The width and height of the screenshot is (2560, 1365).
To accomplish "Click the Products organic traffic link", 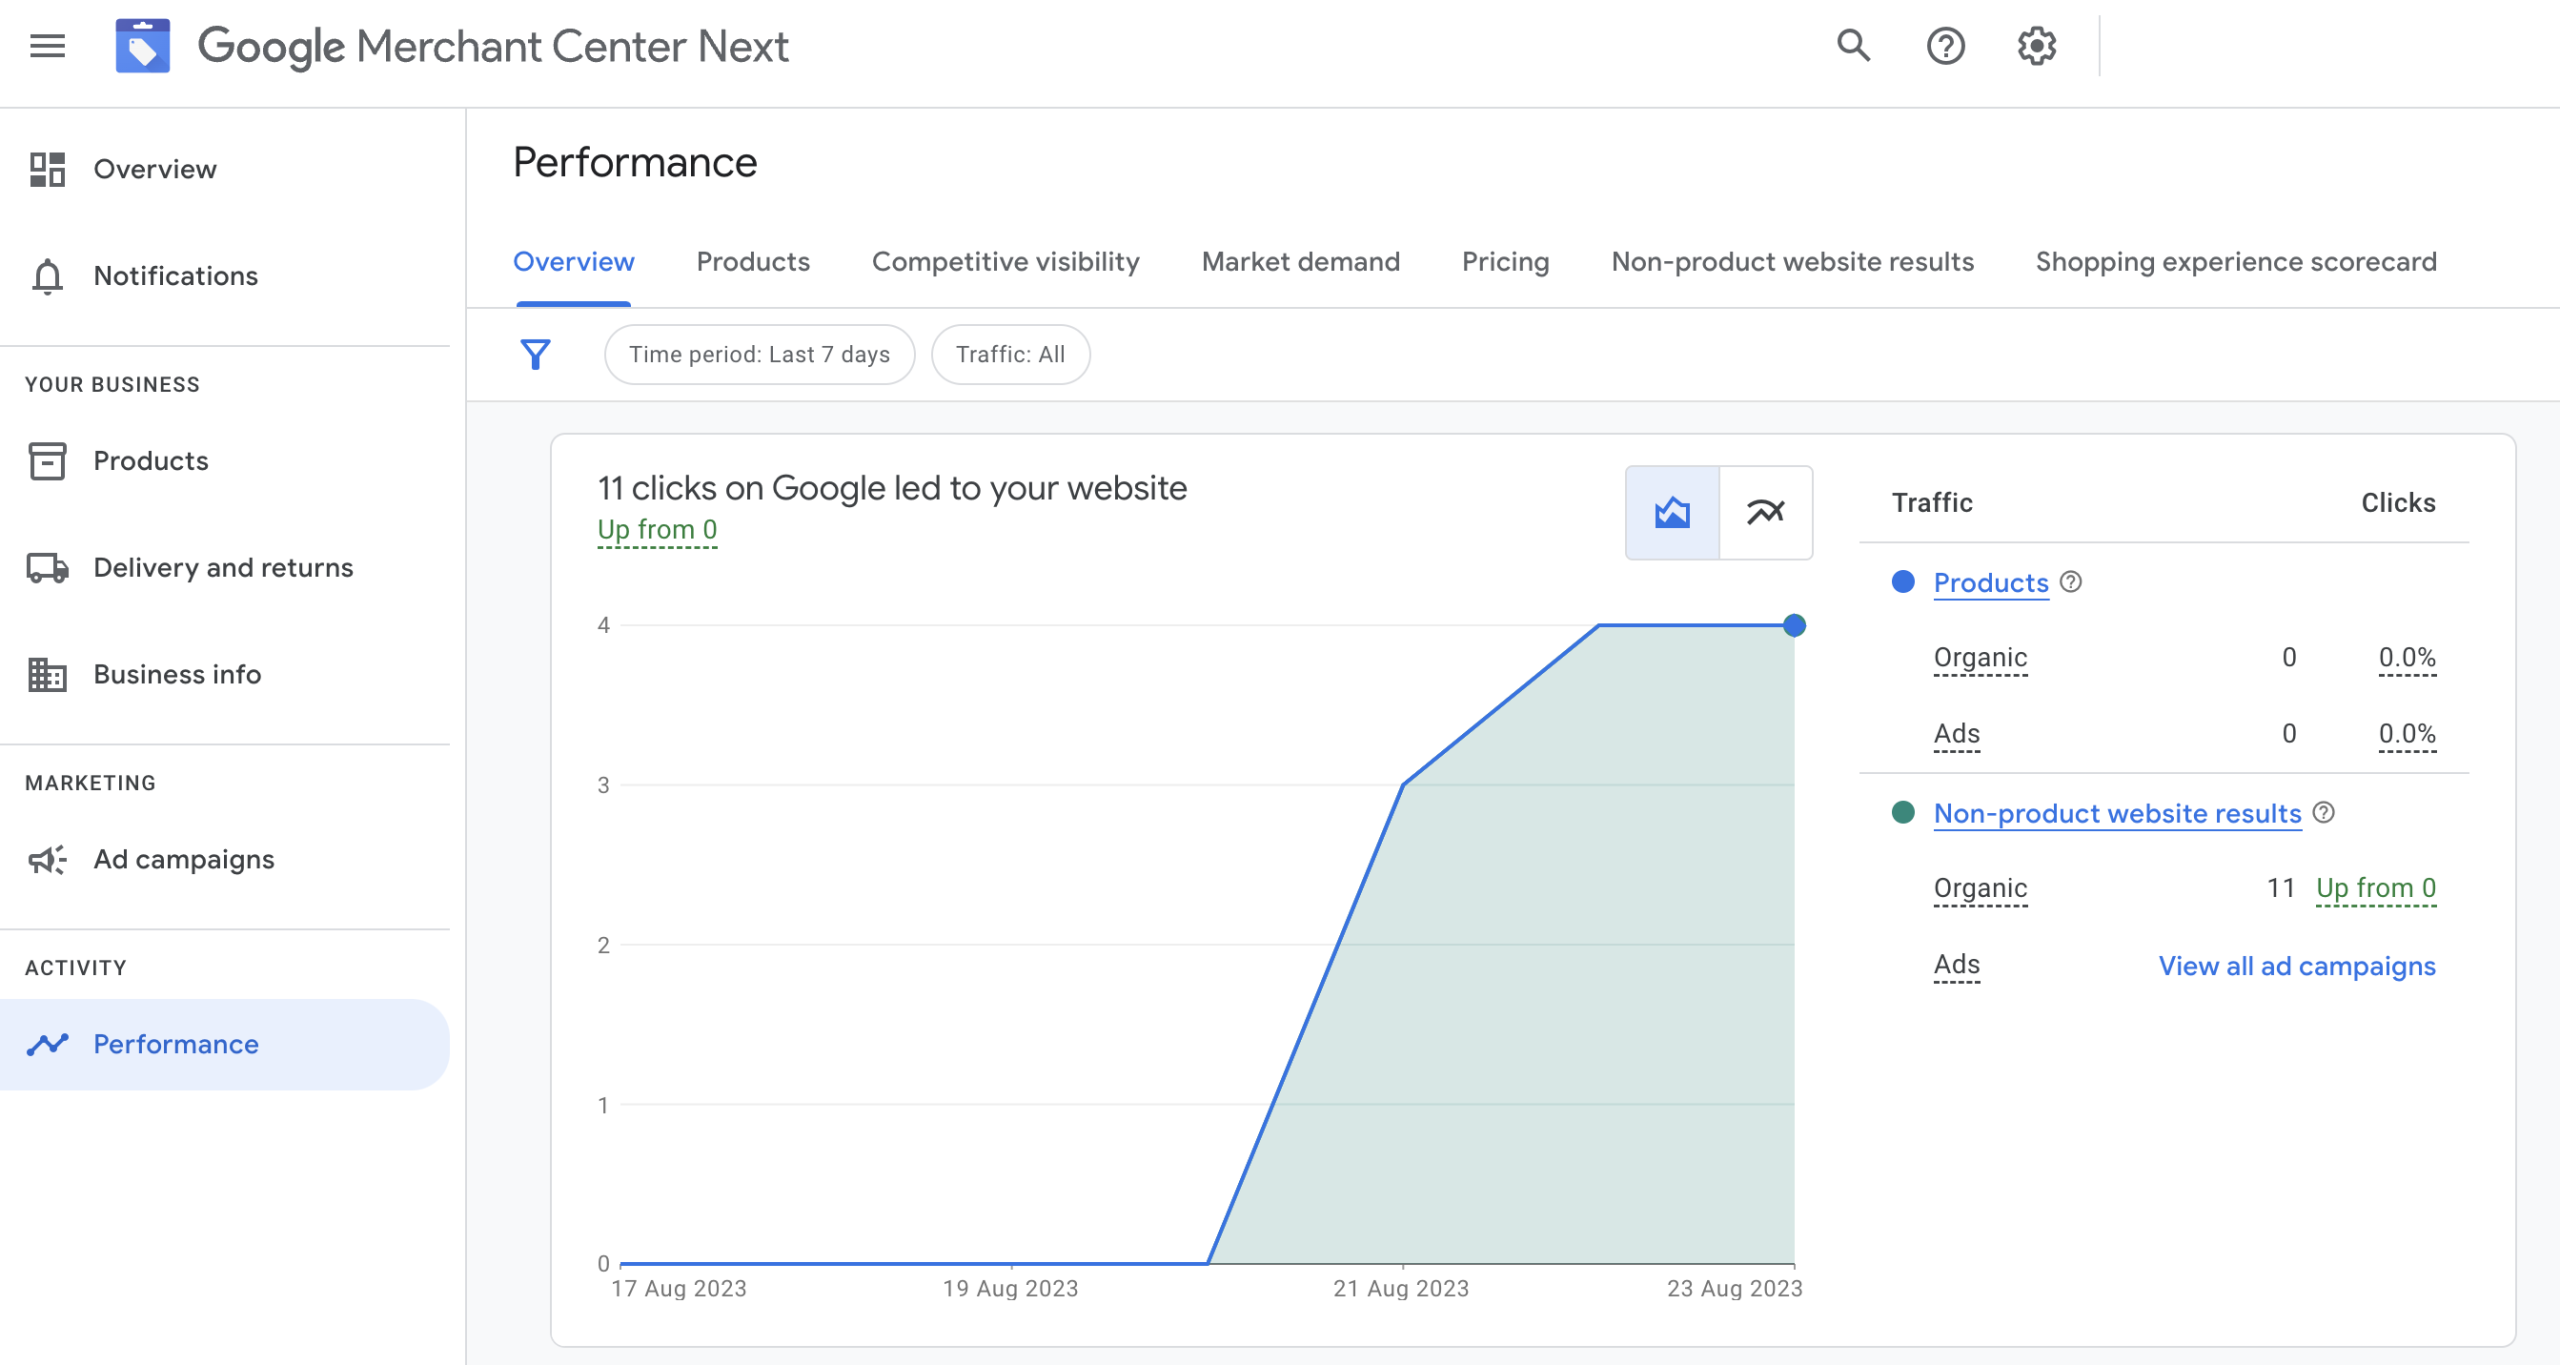I will click(1981, 657).
